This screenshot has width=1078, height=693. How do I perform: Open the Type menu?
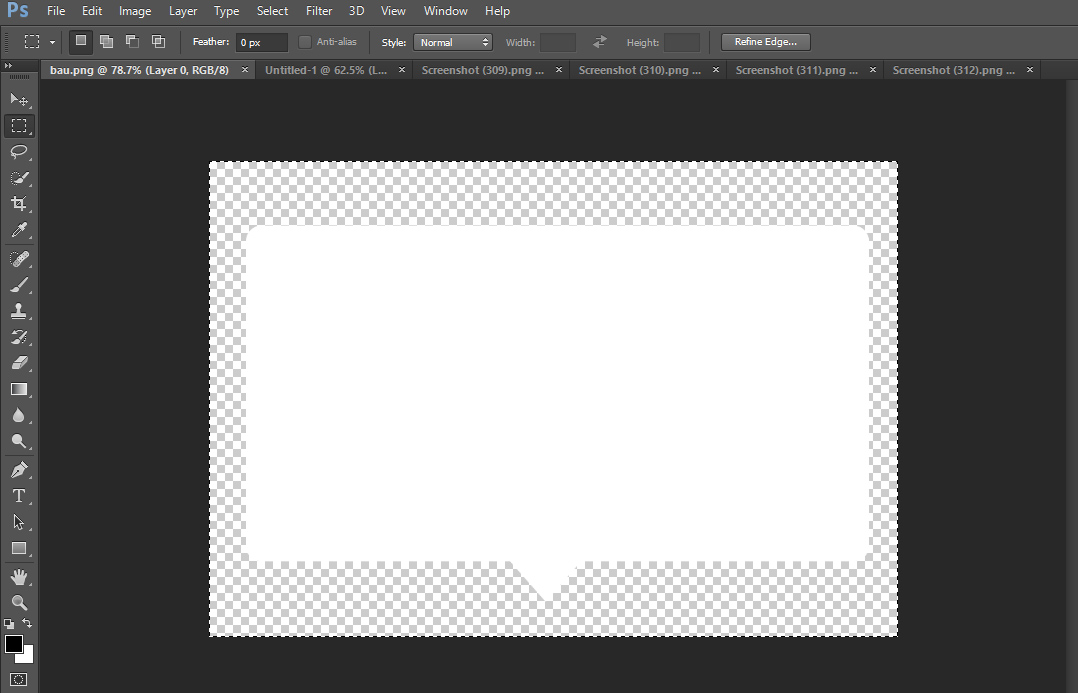coord(226,11)
